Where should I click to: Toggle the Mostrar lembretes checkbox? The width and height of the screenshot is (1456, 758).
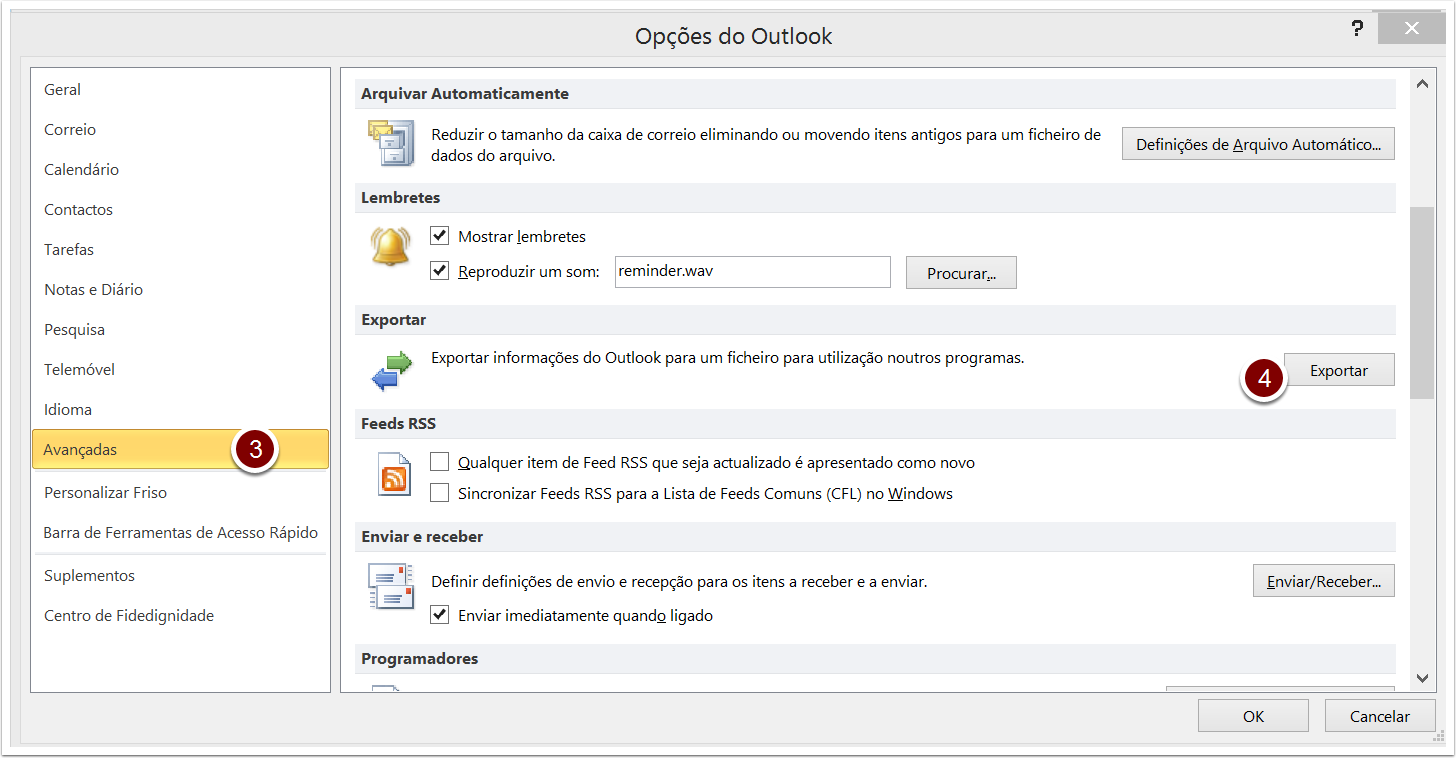(439, 236)
